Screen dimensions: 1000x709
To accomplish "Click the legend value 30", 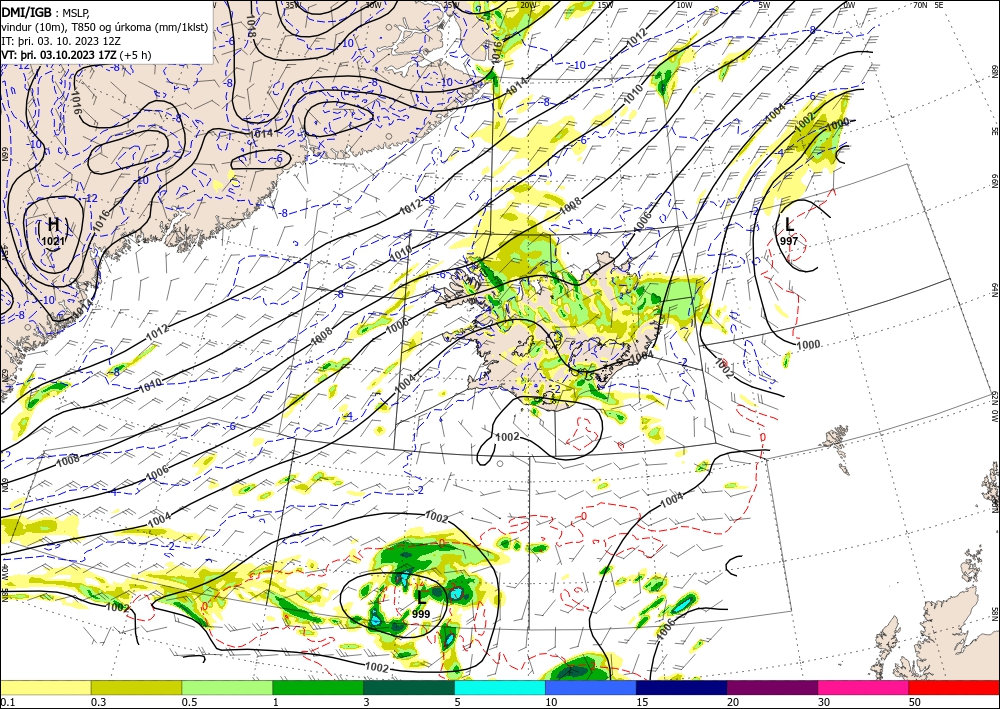I will 824,702.
